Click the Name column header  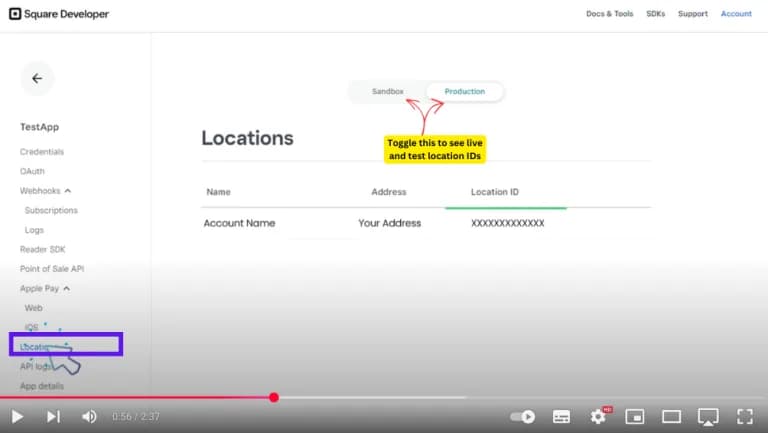[218, 192]
